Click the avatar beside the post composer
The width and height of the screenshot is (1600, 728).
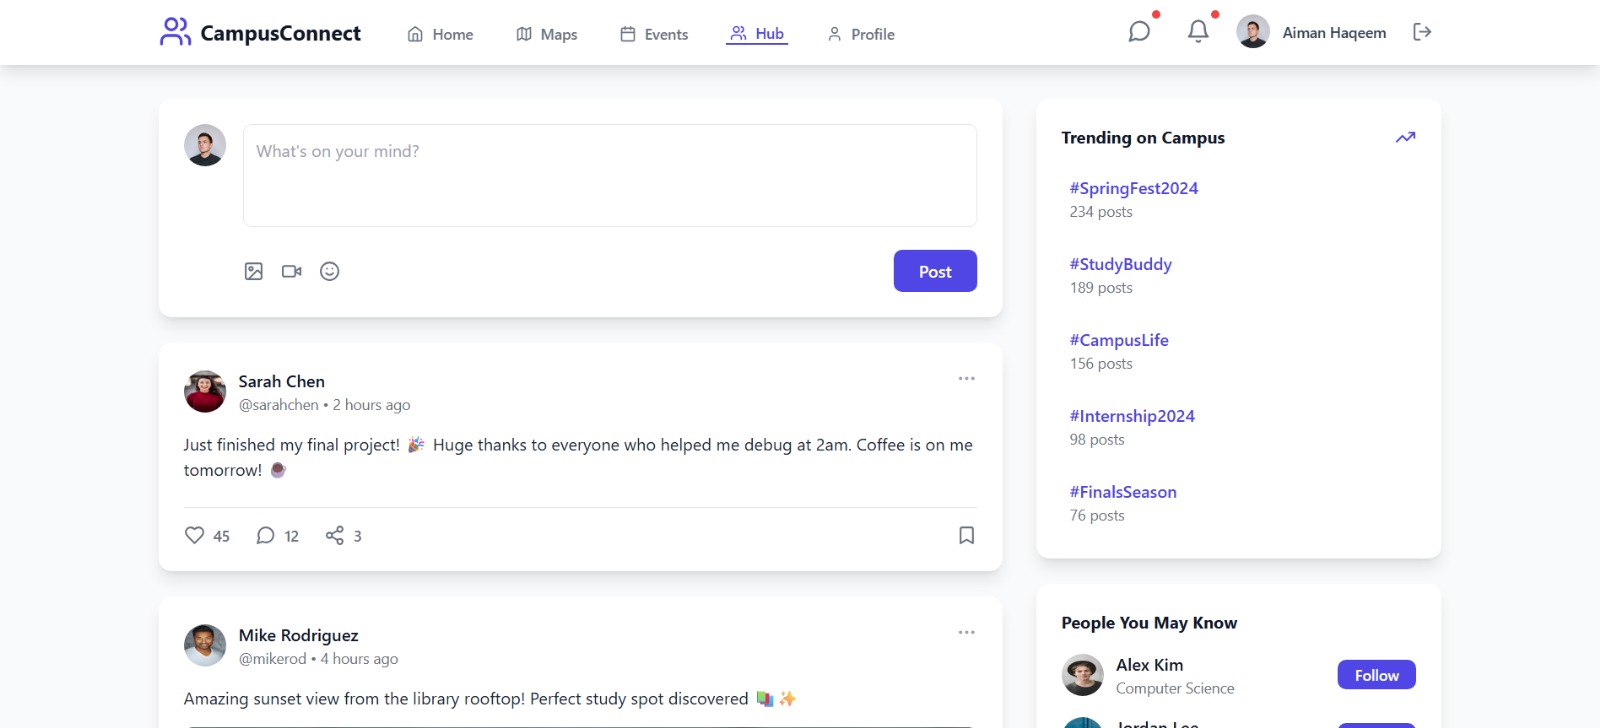point(205,145)
